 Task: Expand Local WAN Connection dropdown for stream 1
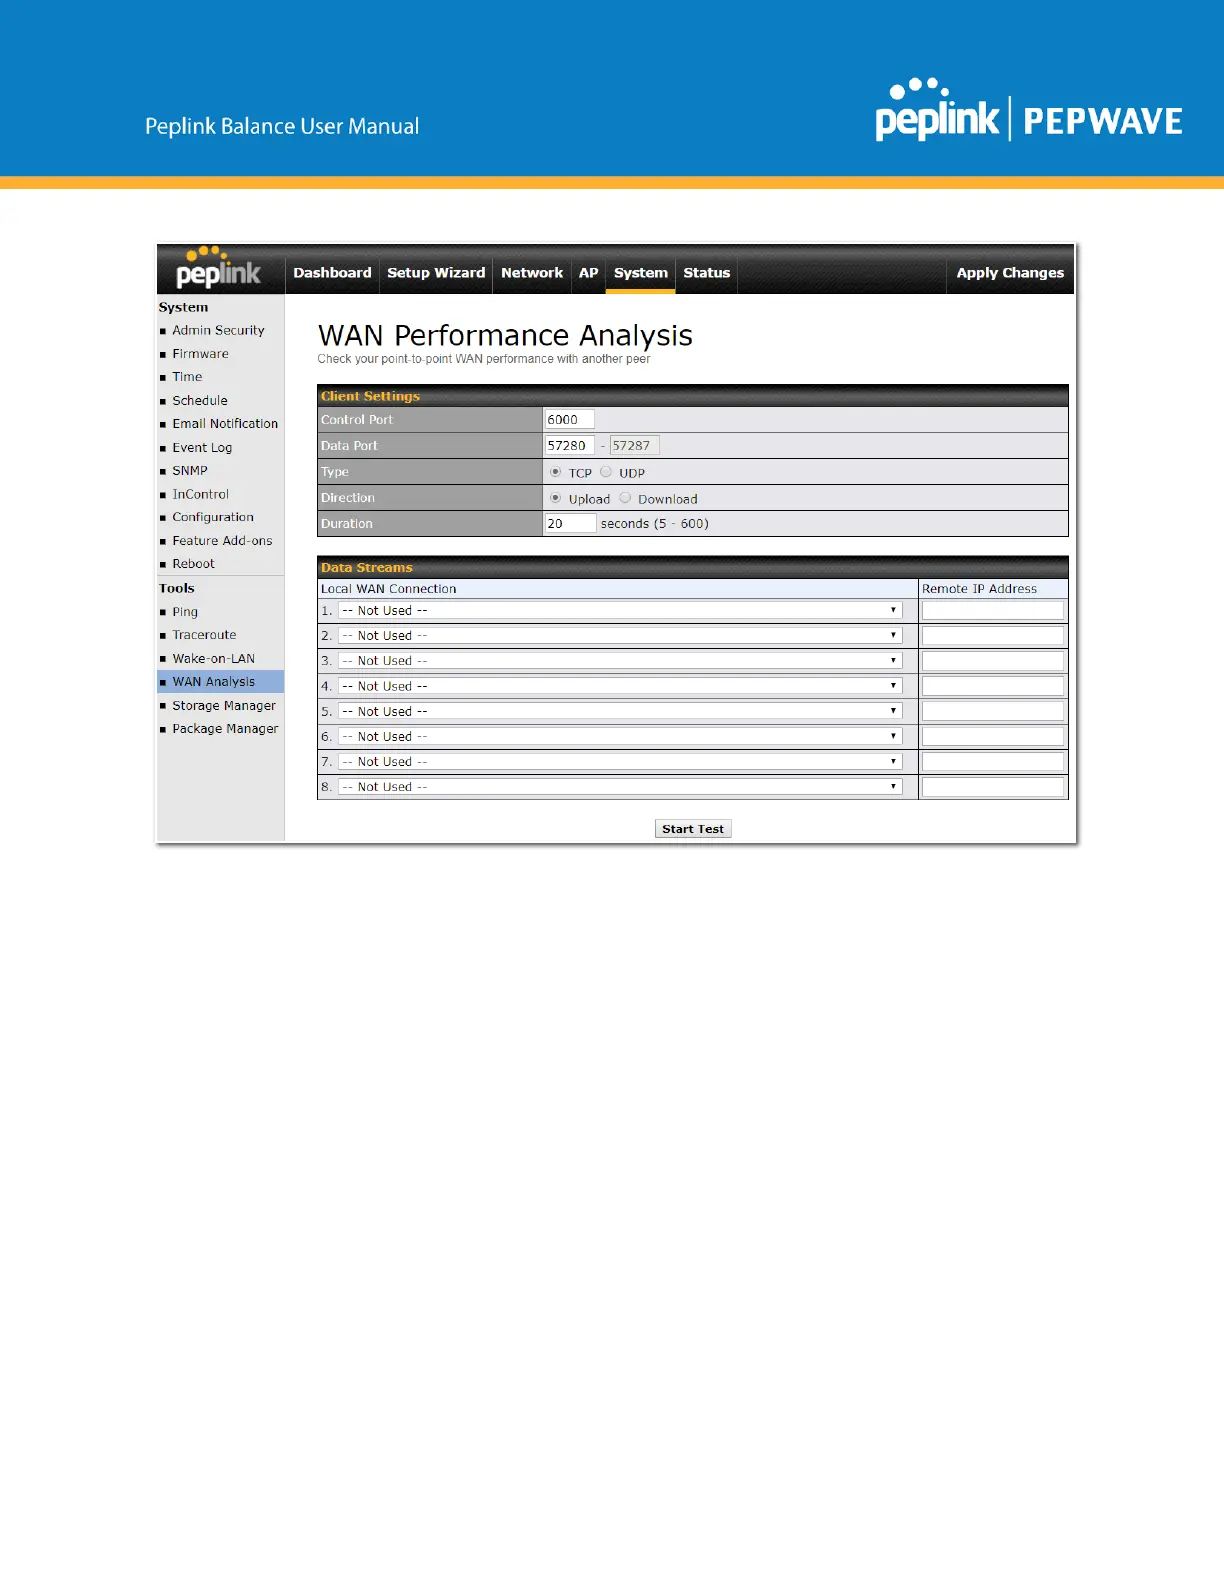pos(620,610)
